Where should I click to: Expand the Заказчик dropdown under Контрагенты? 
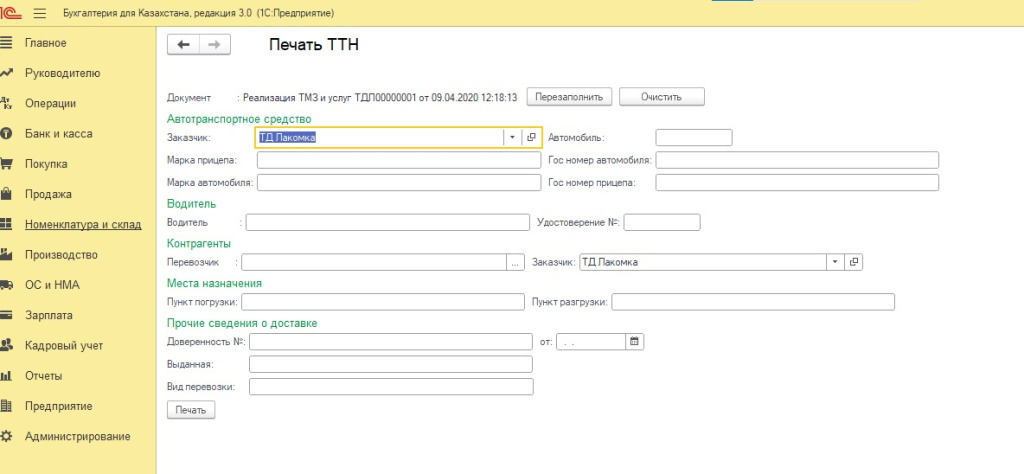click(x=834, y=262)
